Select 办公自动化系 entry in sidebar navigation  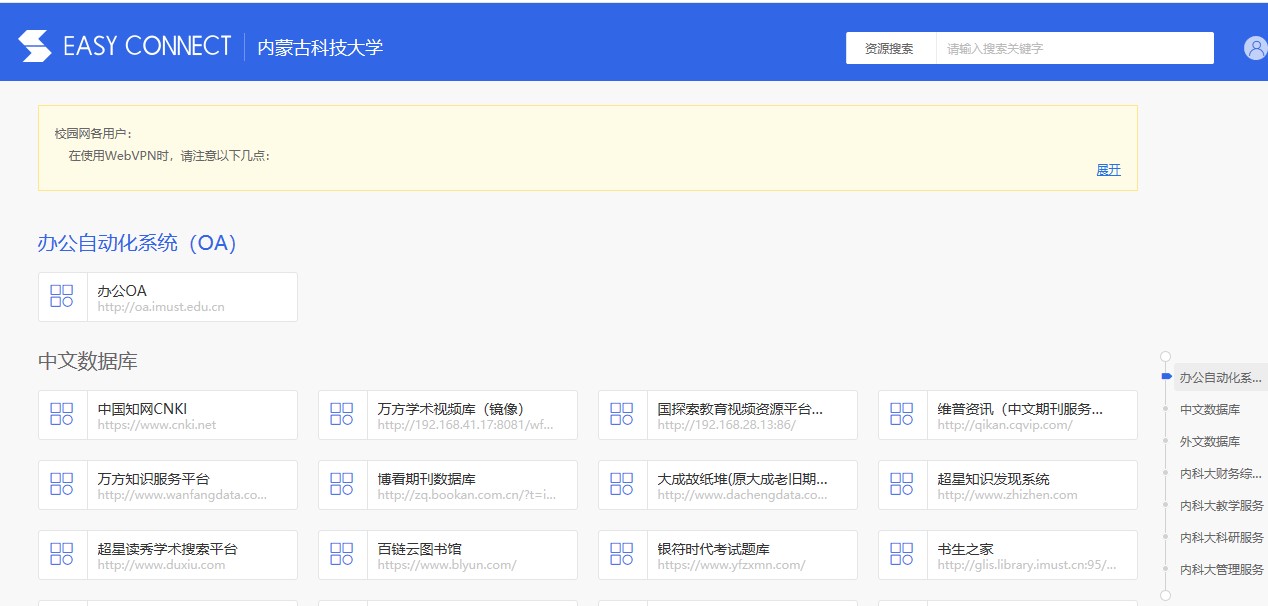click(x=1221, y=377)
